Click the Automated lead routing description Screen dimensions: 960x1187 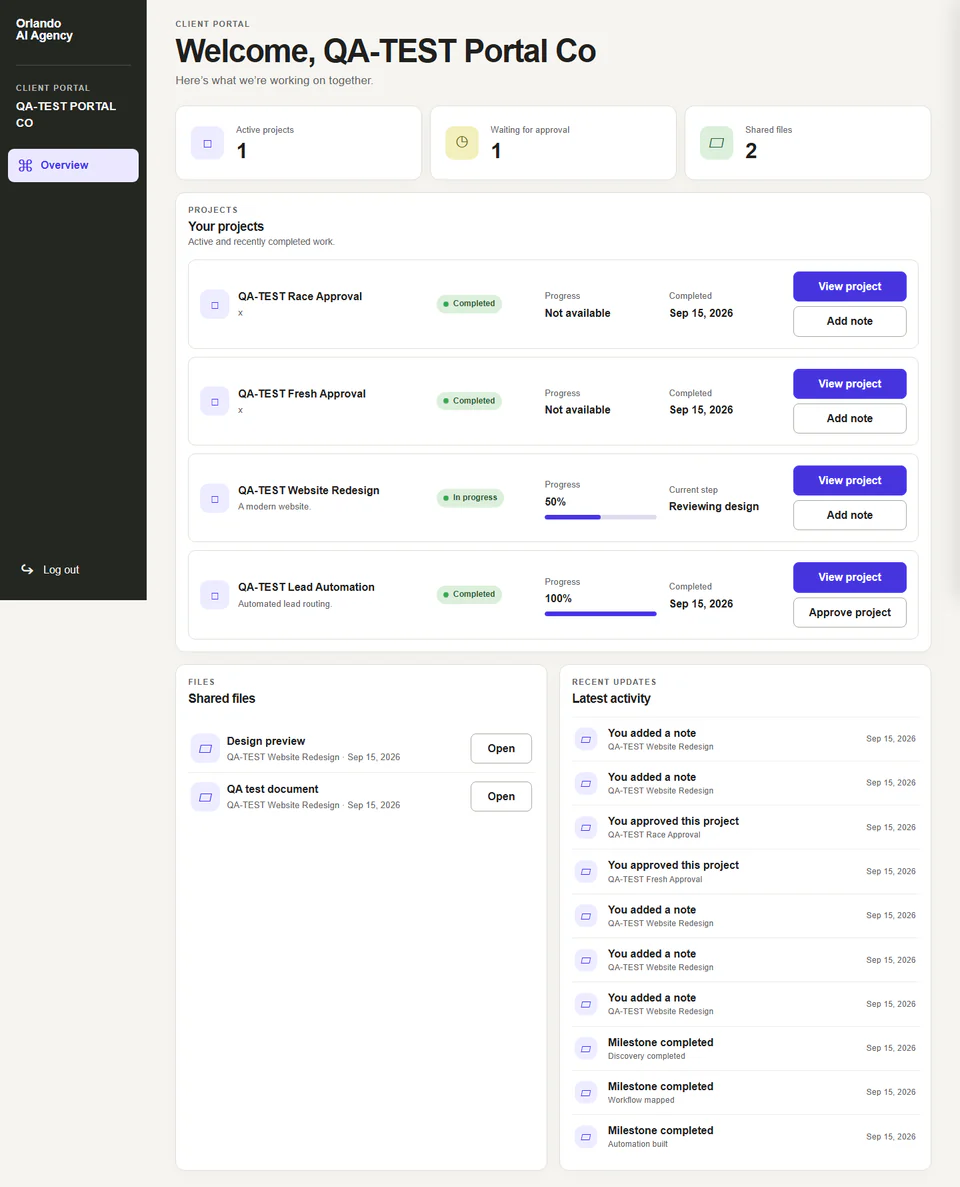[x=285, y=604]
